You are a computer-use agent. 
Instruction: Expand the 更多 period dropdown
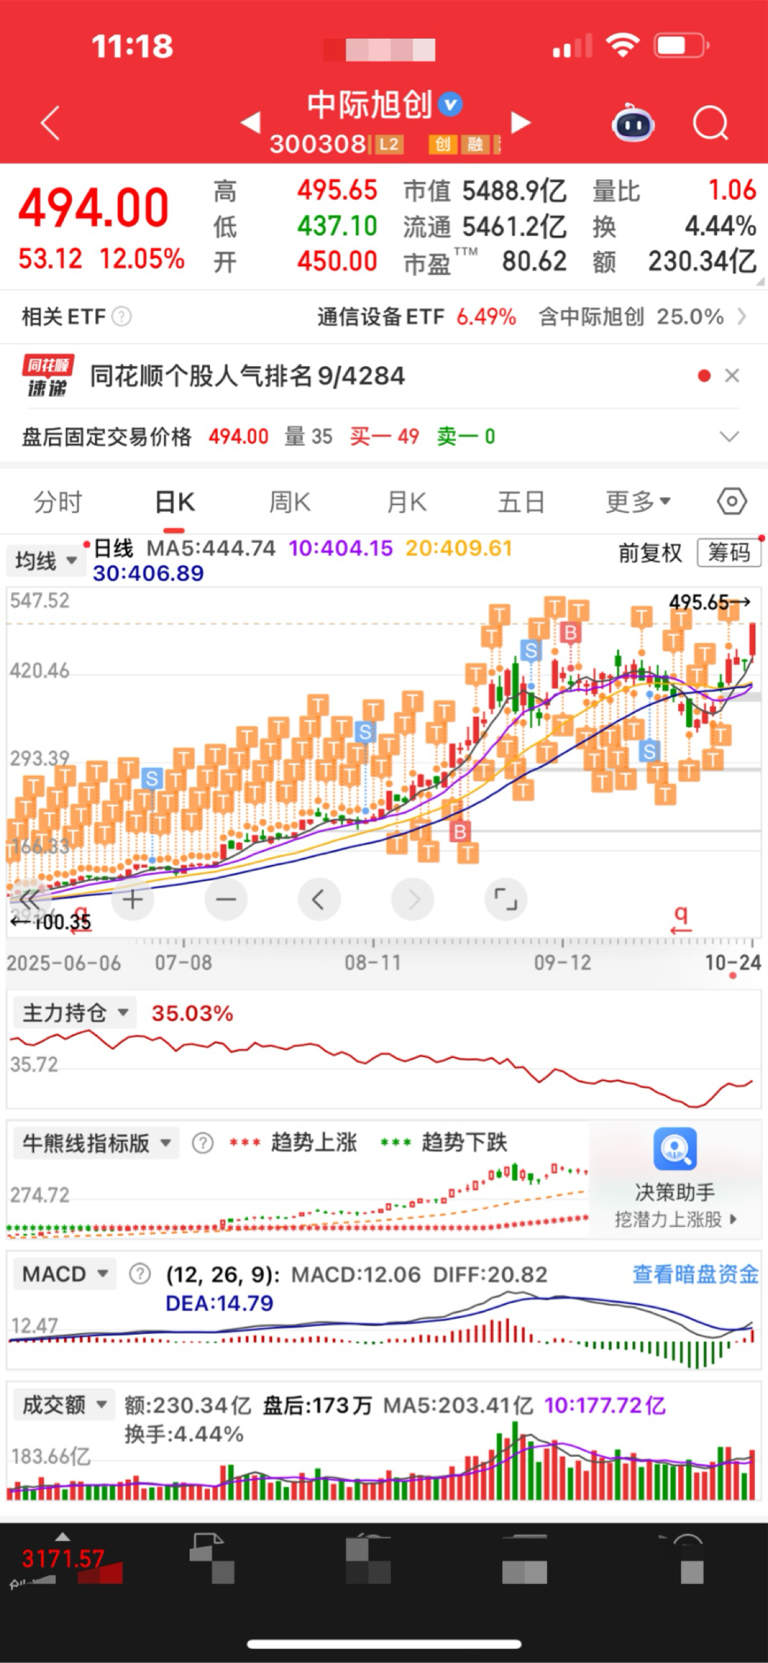pyautogui.click(x=638, y=501)
